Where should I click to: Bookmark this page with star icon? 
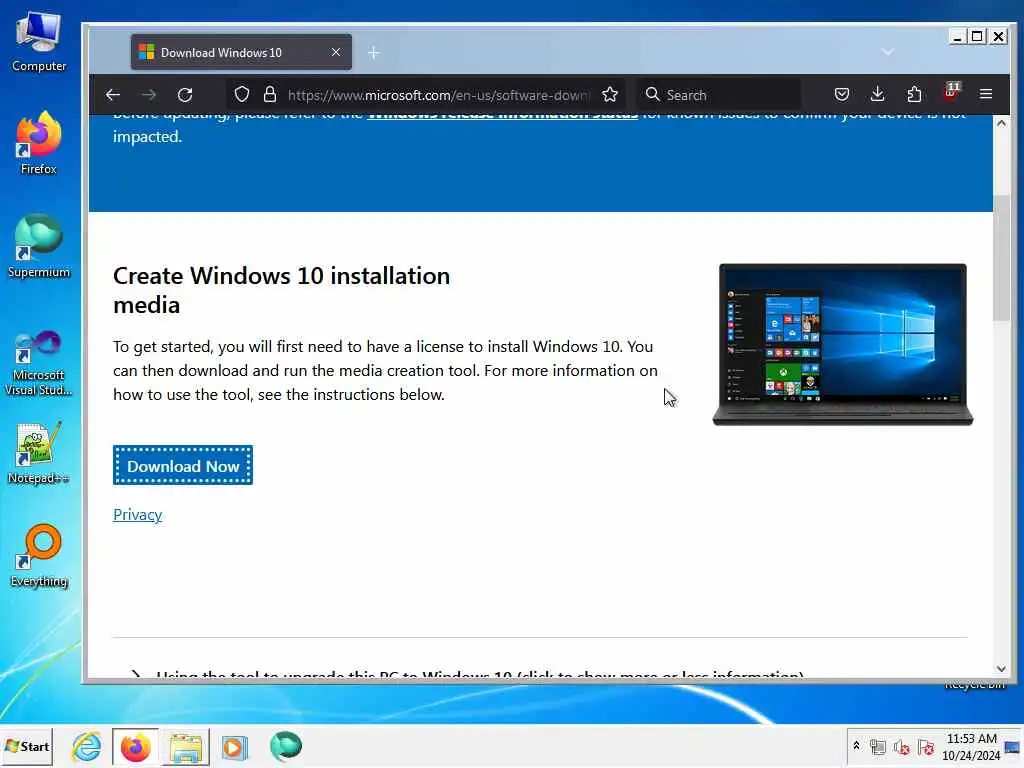(610, 95)
